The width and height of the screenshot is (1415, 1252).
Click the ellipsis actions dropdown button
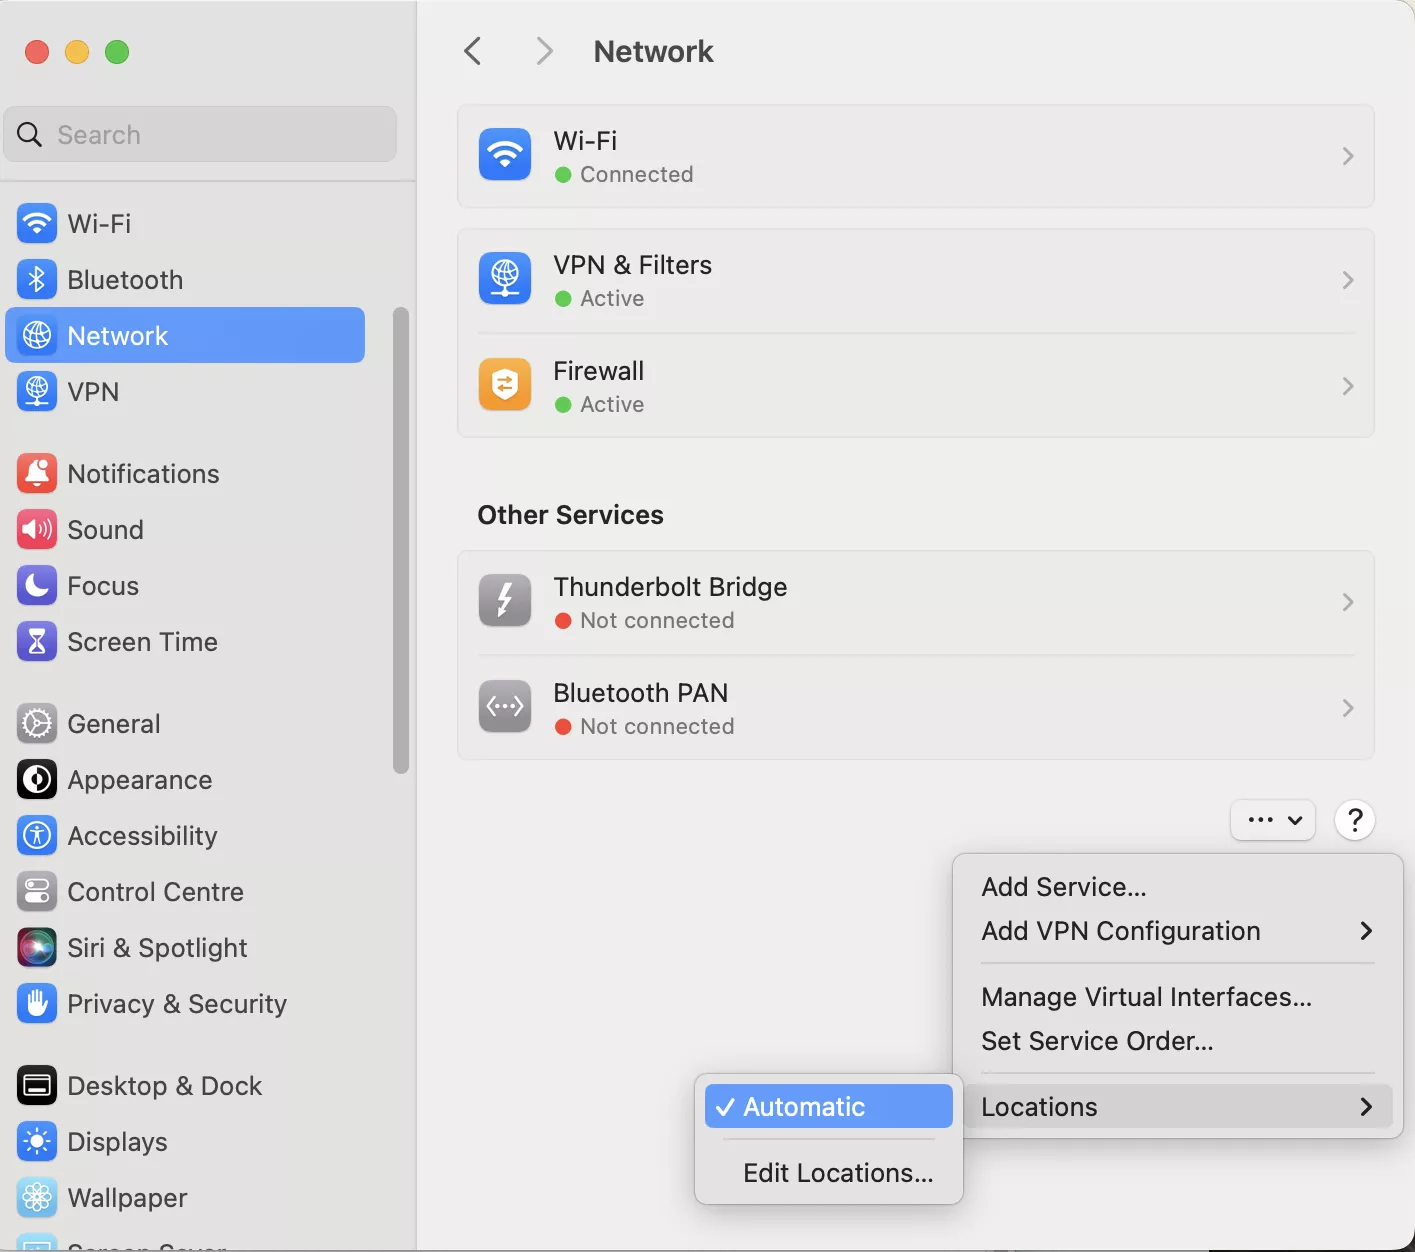[x=1273, y=820]
